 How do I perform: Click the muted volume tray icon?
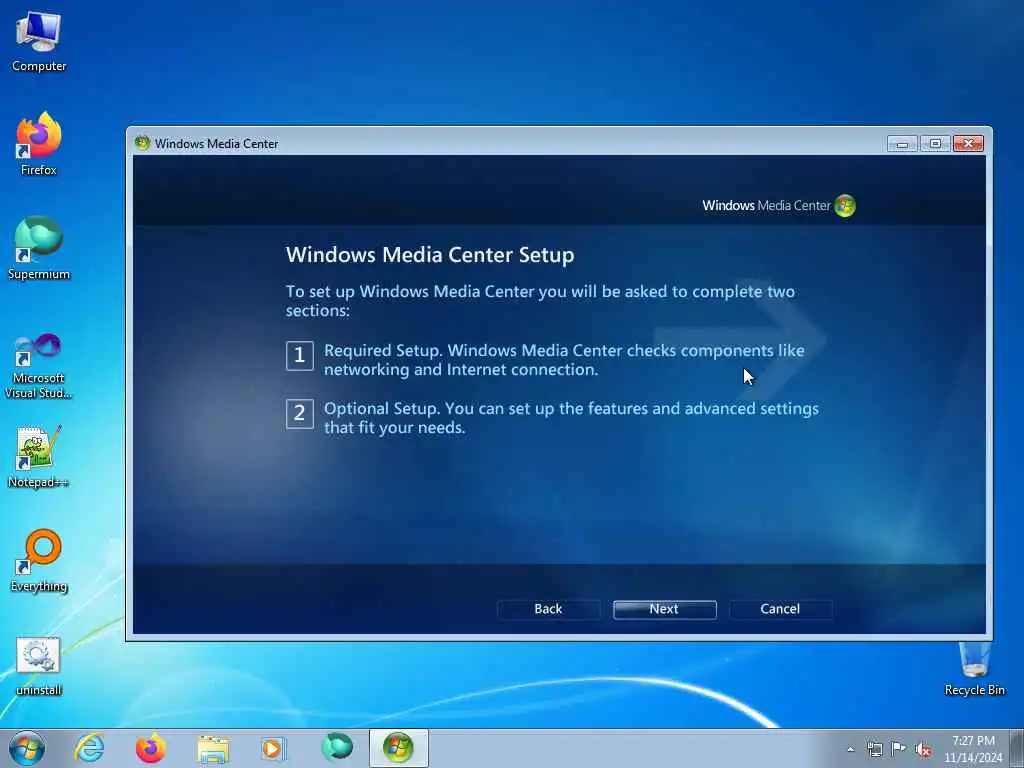(x=923, y=749)
